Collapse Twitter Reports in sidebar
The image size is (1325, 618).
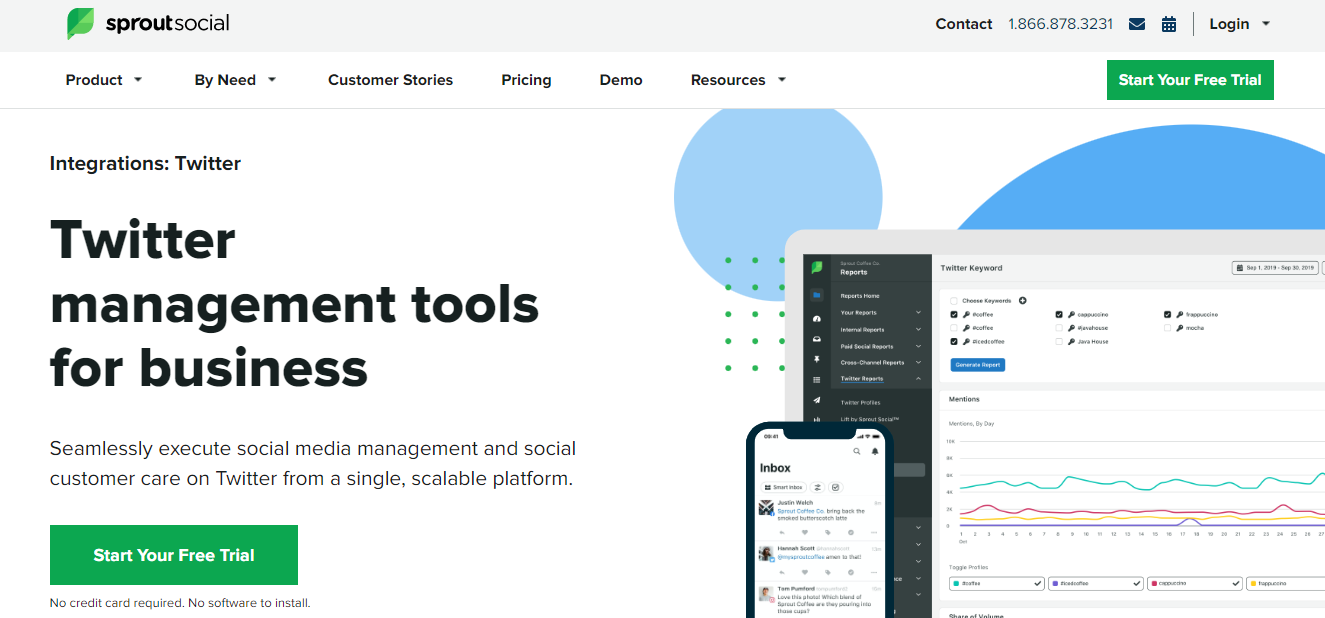[x=881, y=379]
